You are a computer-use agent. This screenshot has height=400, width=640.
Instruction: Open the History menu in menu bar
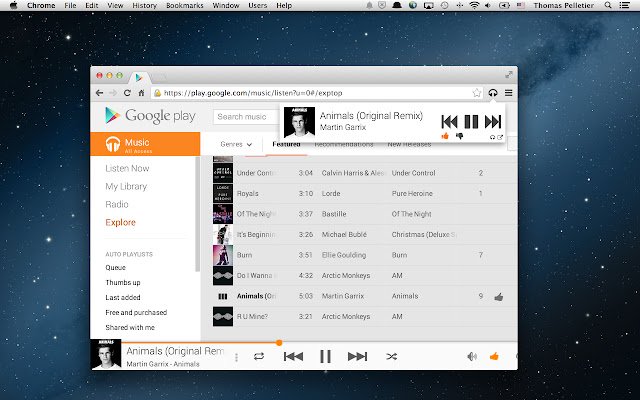tap(144, 5)
